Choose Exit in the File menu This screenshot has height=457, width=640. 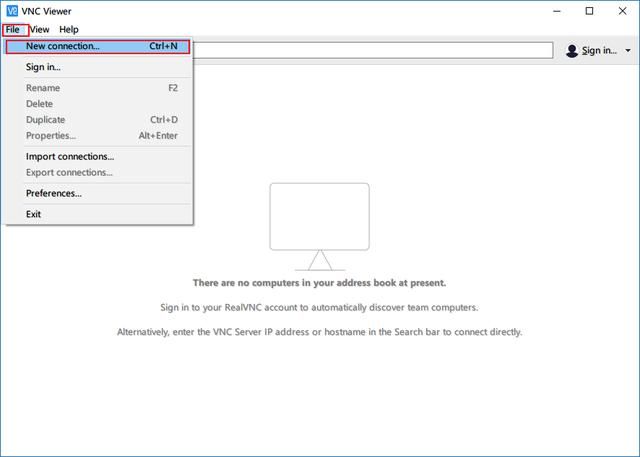(x=98, y=214)
